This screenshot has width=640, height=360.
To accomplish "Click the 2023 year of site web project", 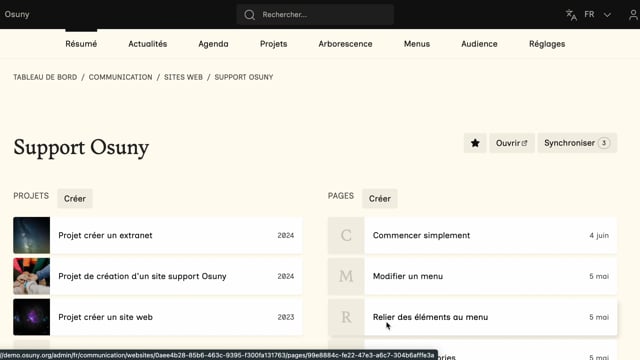I will pyautogui.click(x=286, y=317).
